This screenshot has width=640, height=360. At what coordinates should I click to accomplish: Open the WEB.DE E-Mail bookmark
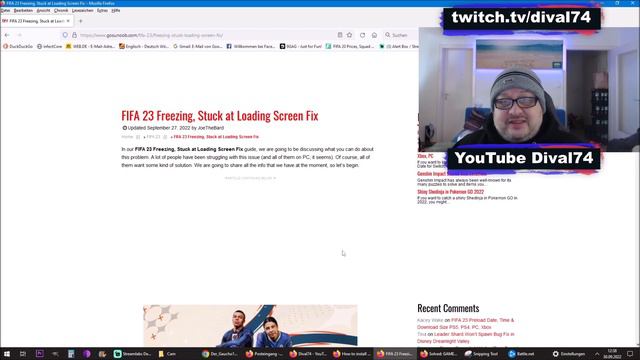coord(90,47)
